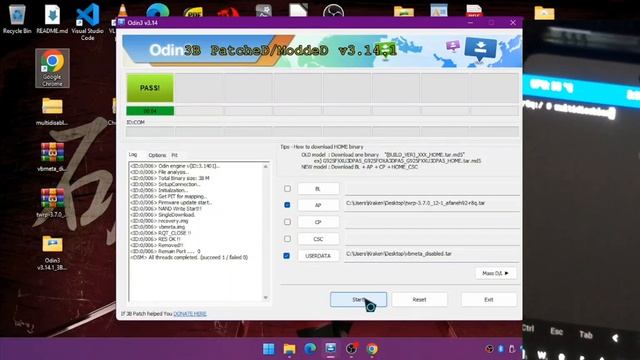Image resolution: width=640 pixels, height=360 pixels.
Task: Uncheck the AP file checkbox
Action: point(287,205)
